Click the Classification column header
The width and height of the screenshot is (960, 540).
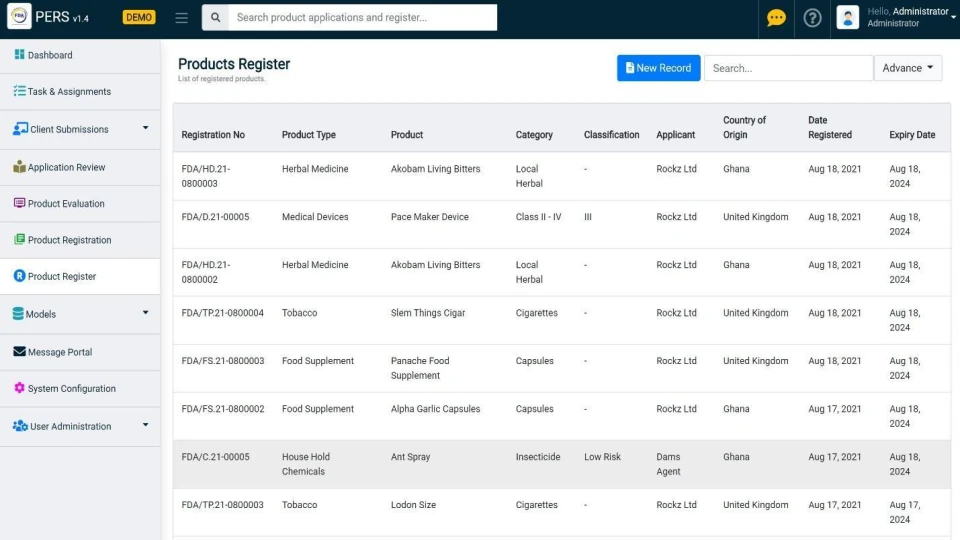click(611, 135)
